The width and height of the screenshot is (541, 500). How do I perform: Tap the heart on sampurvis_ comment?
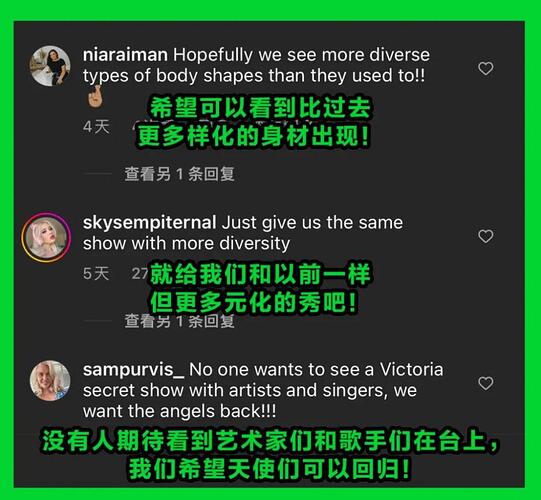486,383
